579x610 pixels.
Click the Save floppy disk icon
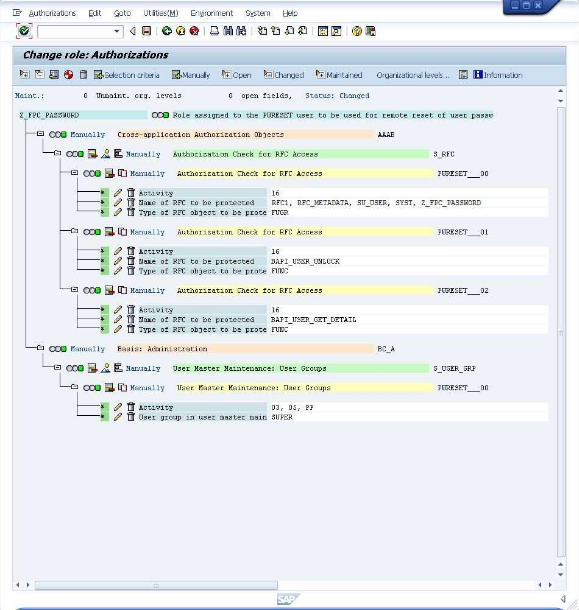click(146, 31)
